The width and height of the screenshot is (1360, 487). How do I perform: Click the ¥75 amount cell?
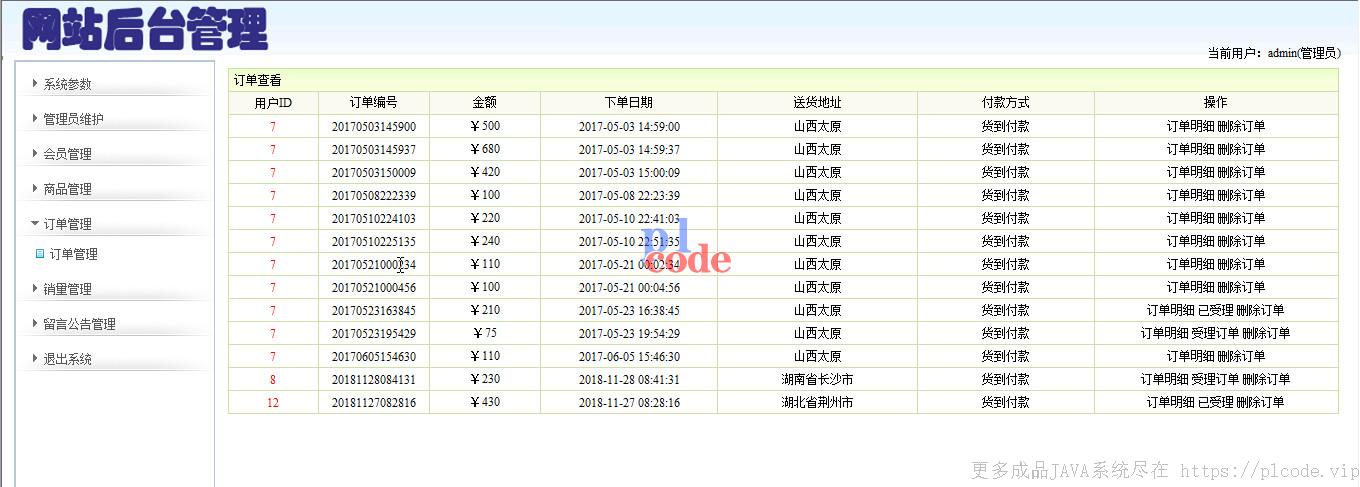(485, 333)
